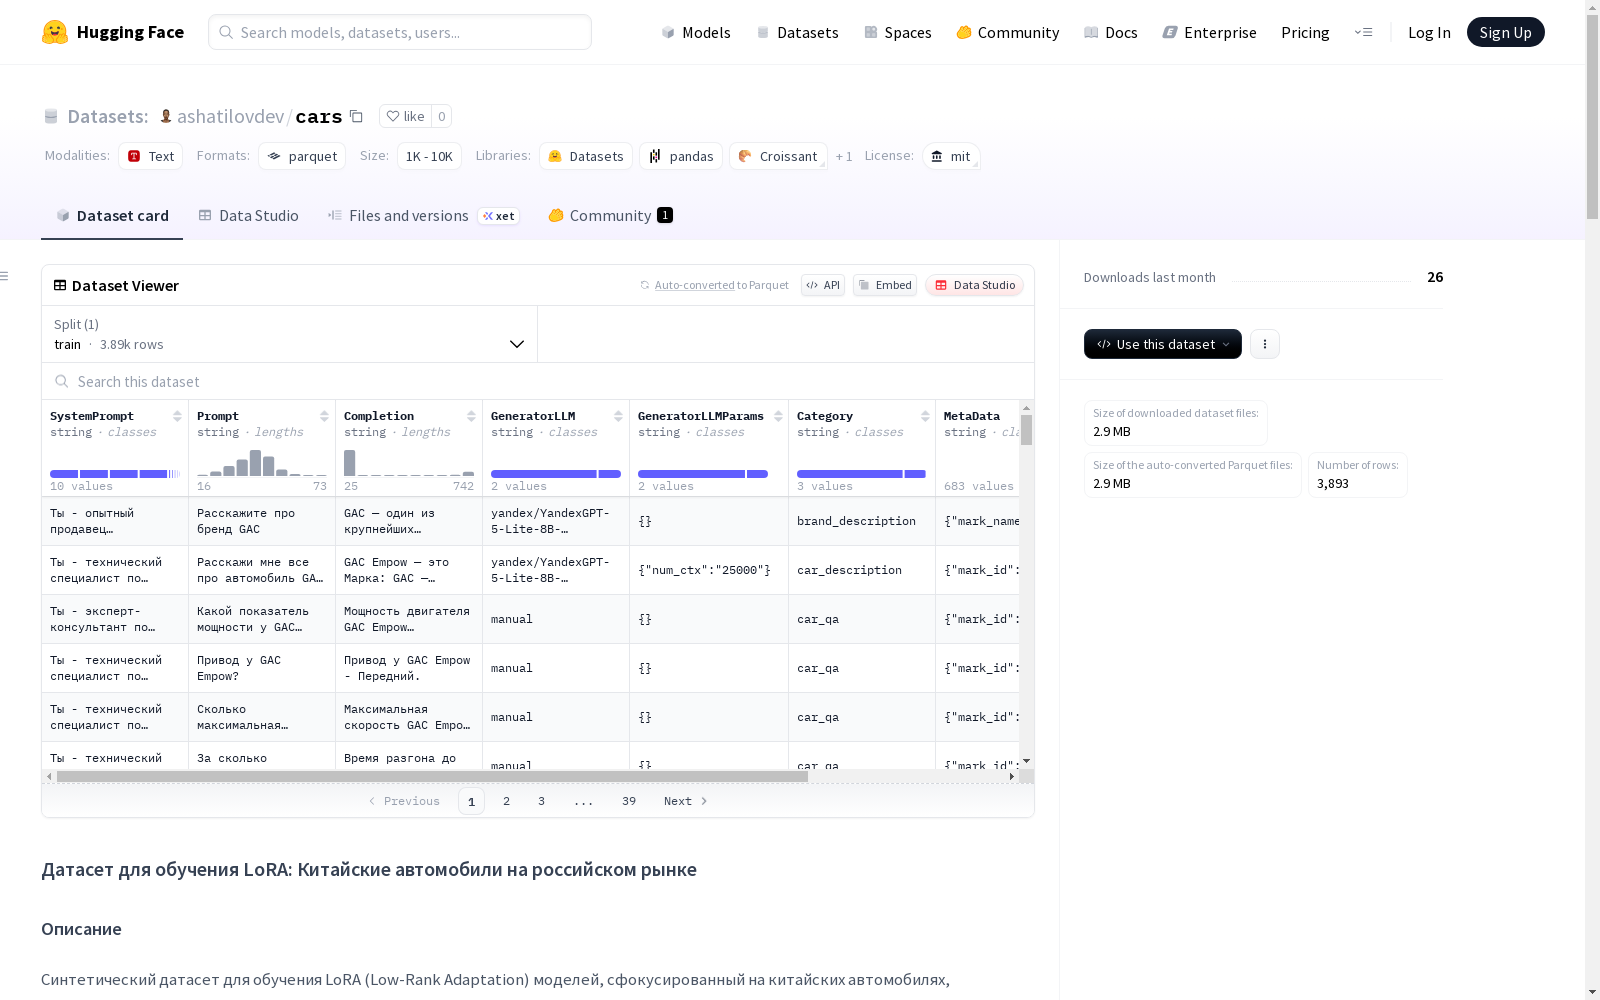Image resolution: width=1600 pixels, height=1000 pixels.
Task: Open Models in the top navigation
Action: click(x=696, y=32)
